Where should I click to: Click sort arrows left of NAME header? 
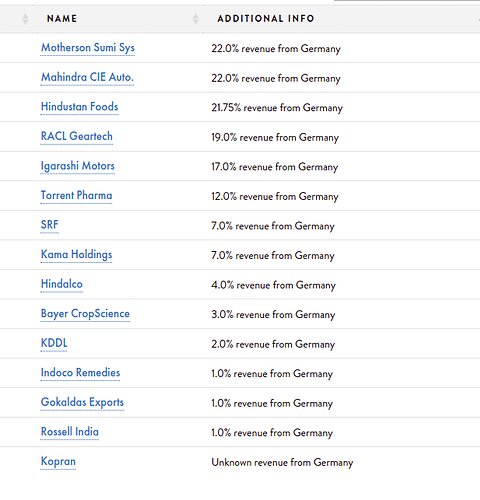coord(25,19)
